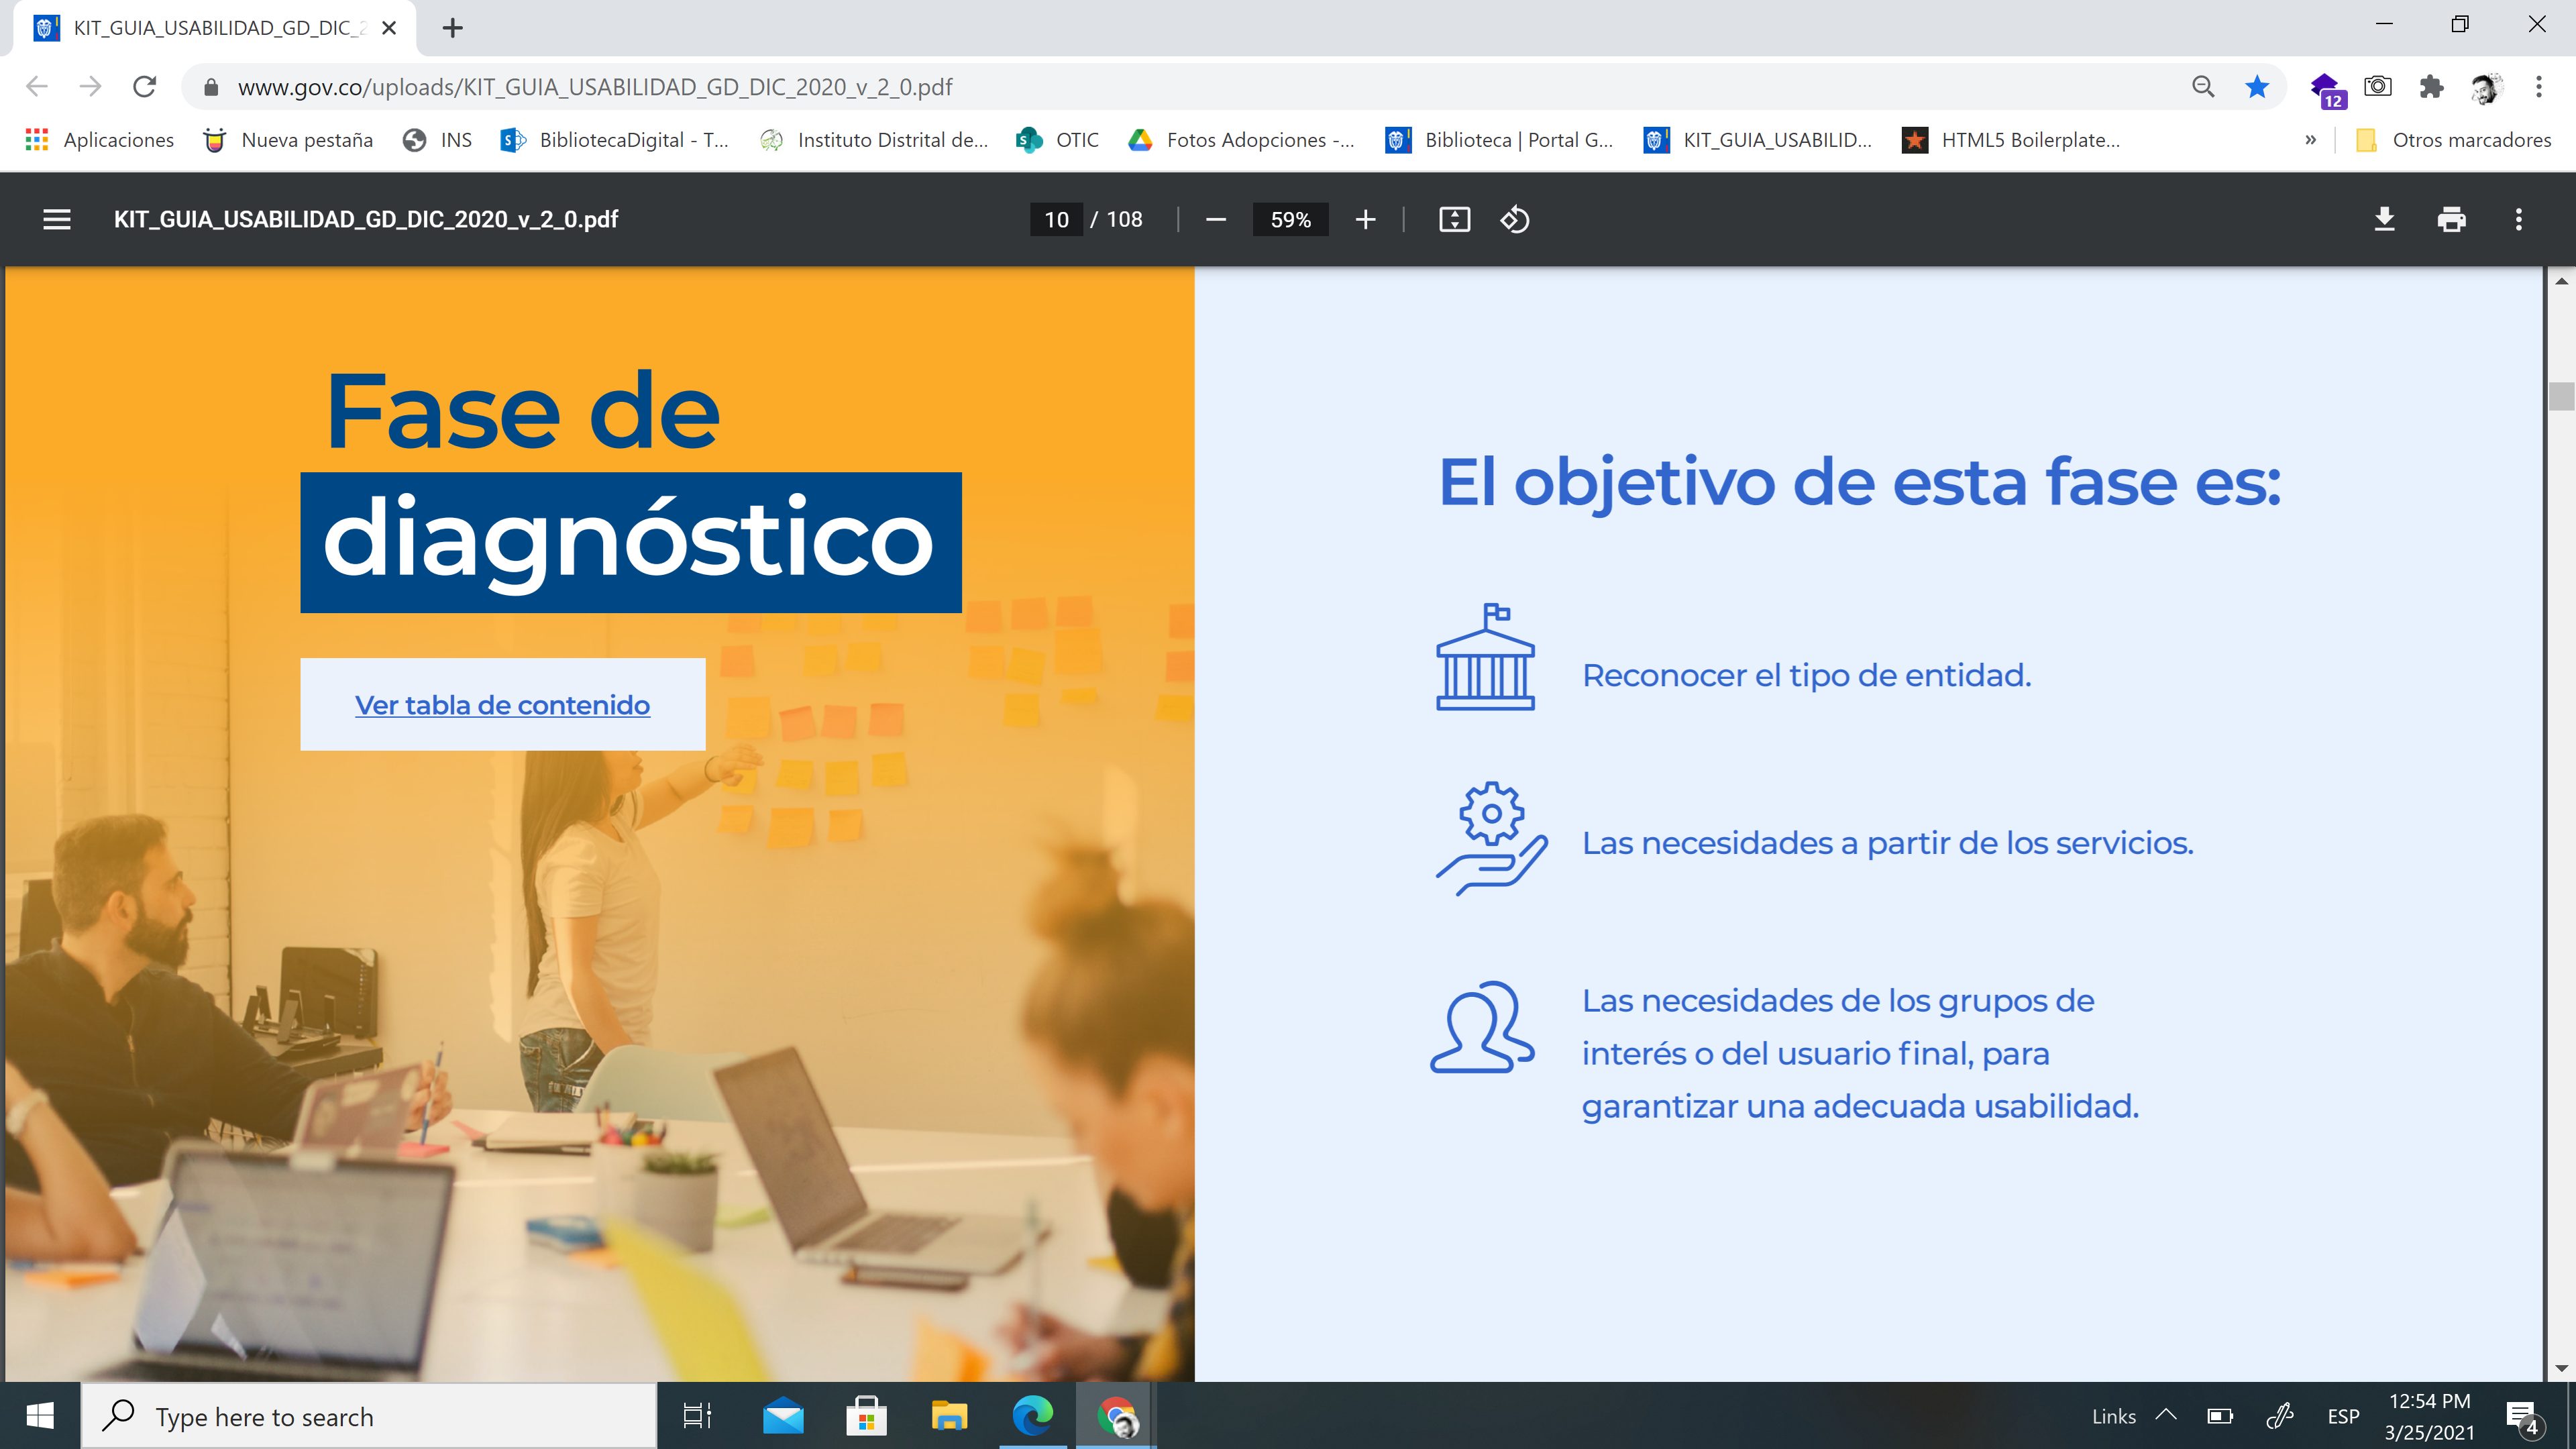Screen dimensions: 2576x1449
Task: Switch to Chrome in taskbar
Action: tap(1116, 1416)
